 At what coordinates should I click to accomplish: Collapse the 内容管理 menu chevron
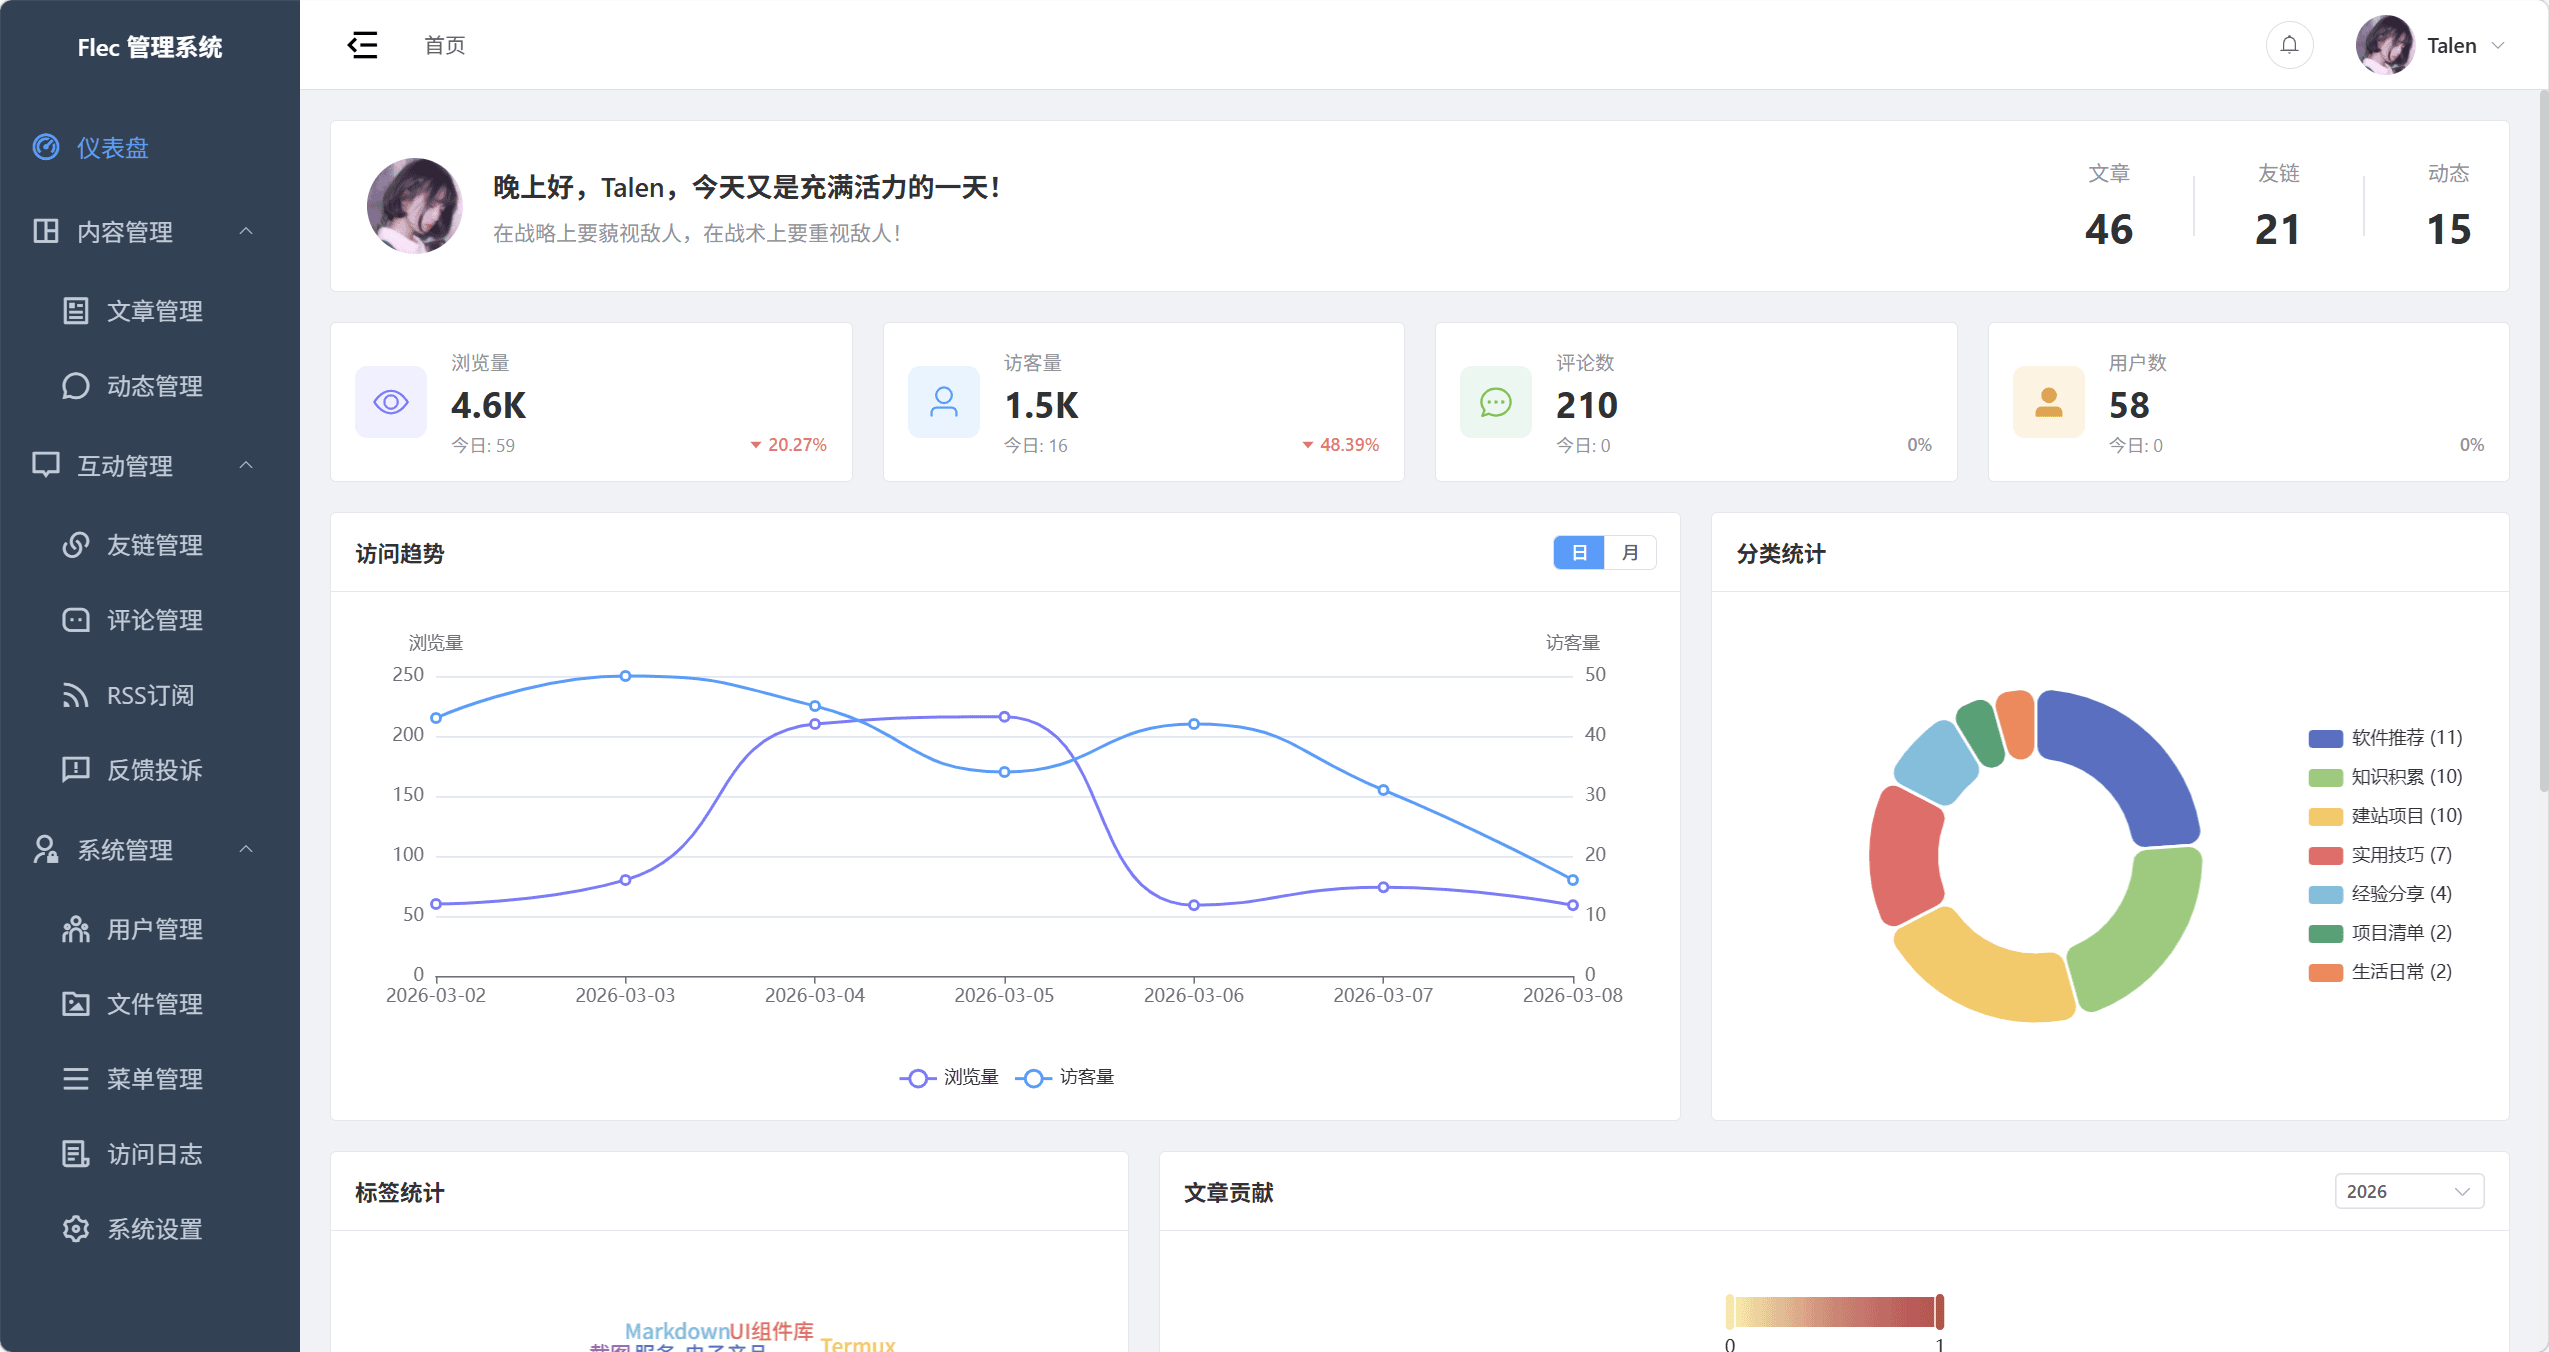pyautogui.click(x=246, y=231)
